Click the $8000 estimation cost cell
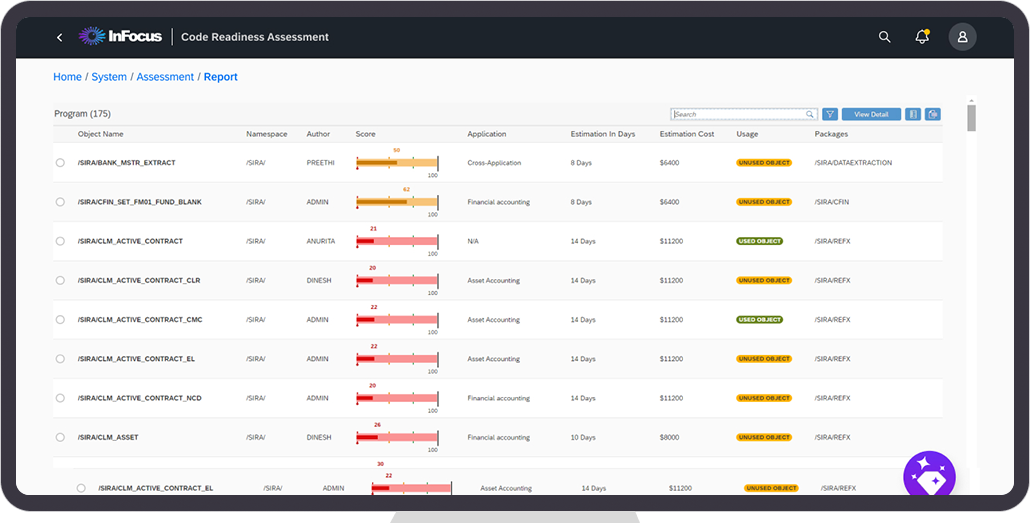Image resolution: width=1030 pixels, height=523 pixels. click(x=669, y=438)
